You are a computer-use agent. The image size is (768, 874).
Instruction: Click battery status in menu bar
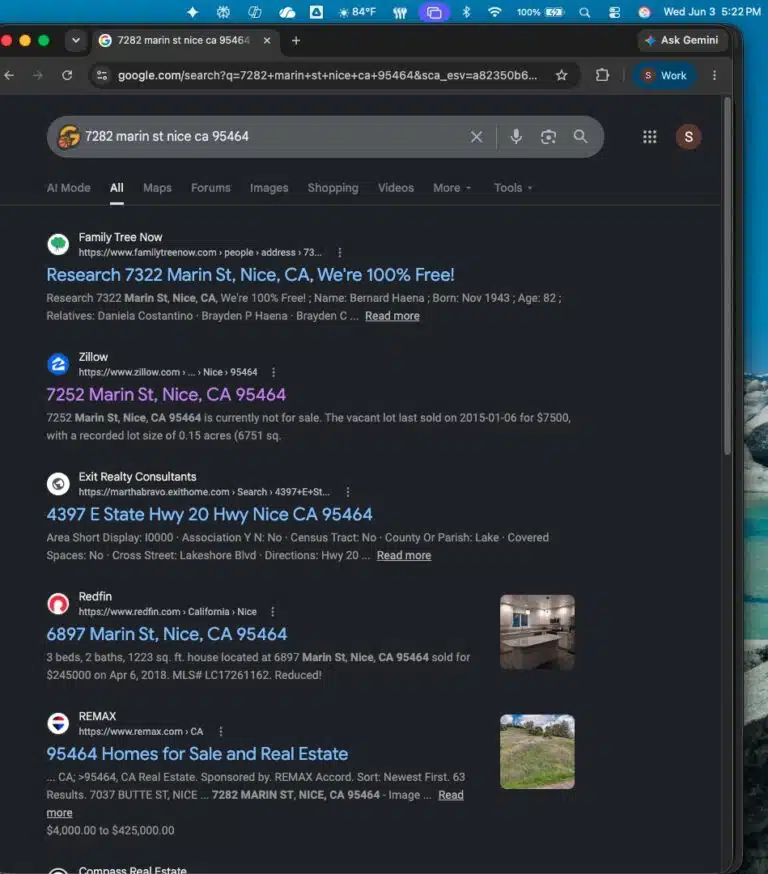pyautogui.click(x=540, y=12)
